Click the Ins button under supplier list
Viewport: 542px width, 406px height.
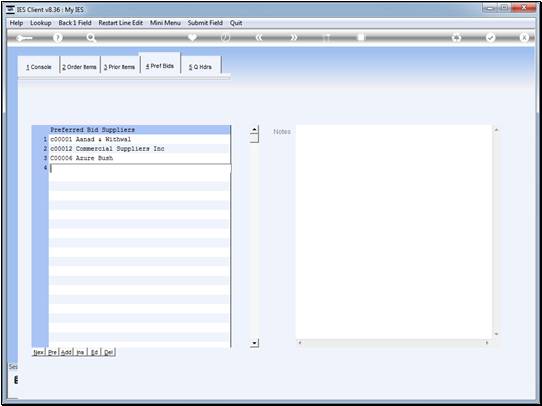pyautogui.click(x=80, y=352)
